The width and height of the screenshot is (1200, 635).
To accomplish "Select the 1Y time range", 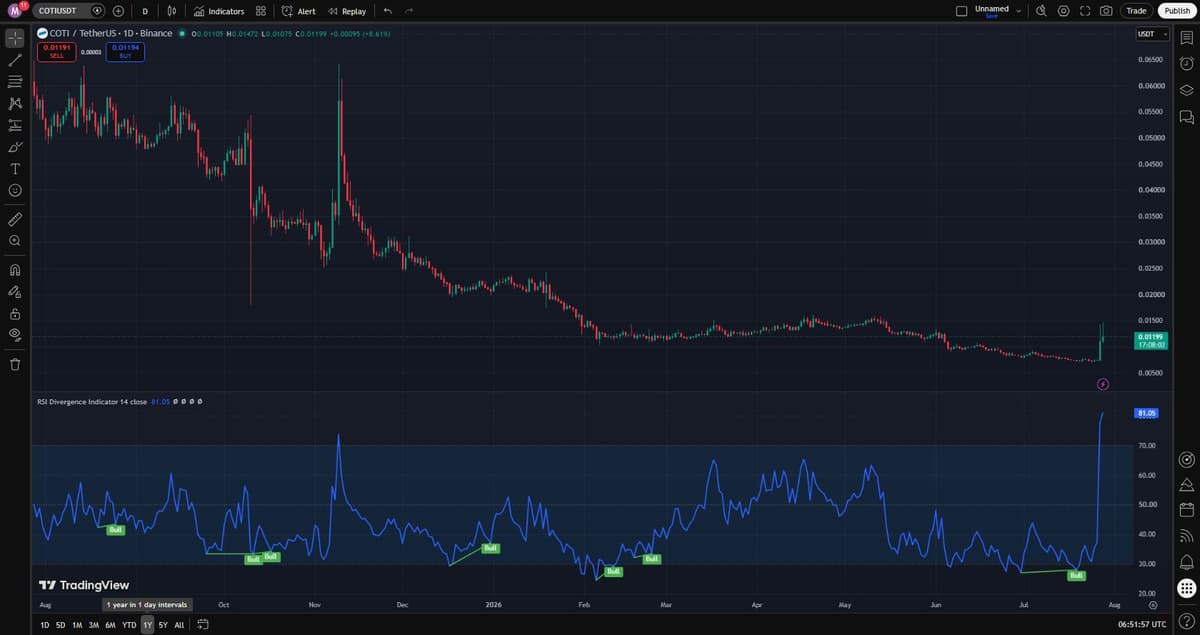I will click(148, 625).
